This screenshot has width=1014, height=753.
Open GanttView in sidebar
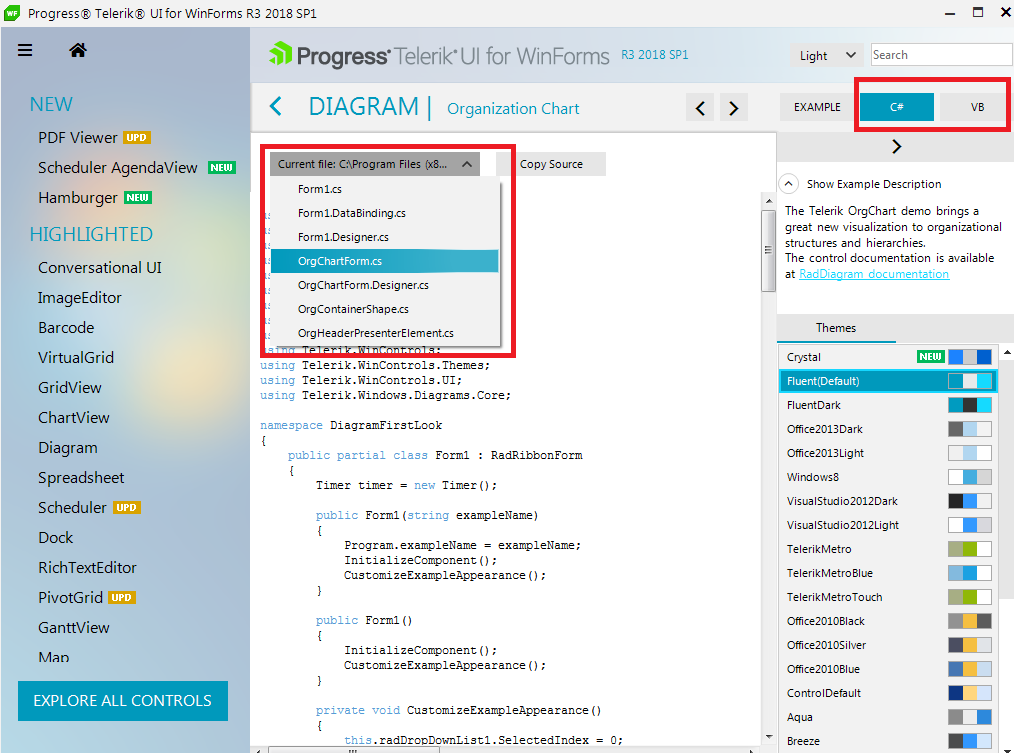click(74, 628)
